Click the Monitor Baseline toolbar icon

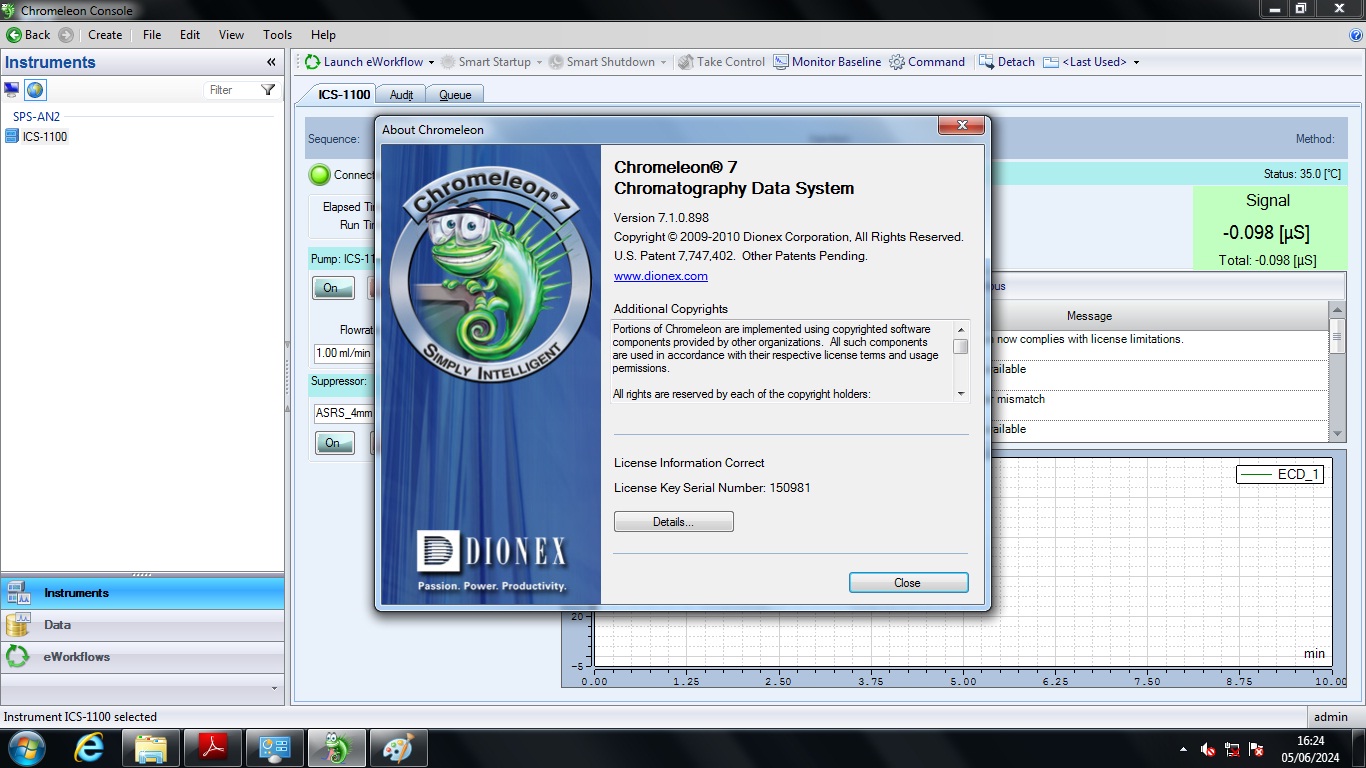coord(781,62)
